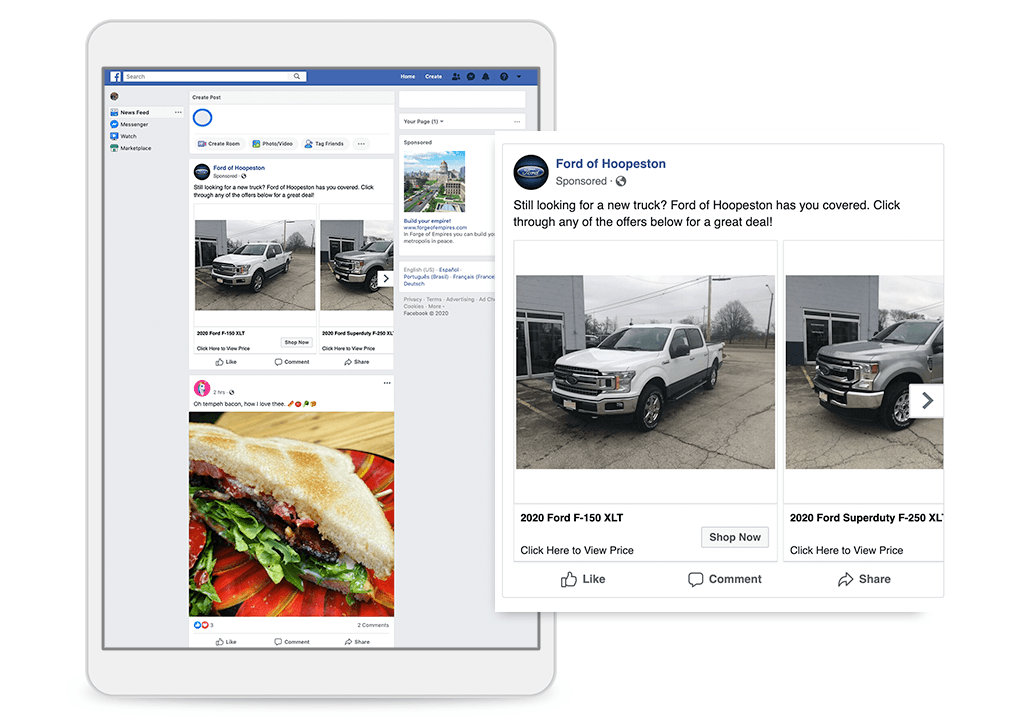Screen dimensions: 1015x720
Task: Click the Ford logo avatar in enlarged ad card
Action: click(531, 172)
